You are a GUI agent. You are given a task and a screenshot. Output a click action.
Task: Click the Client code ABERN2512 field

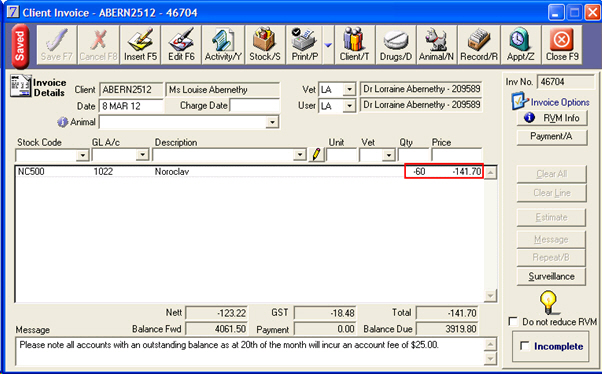[131, 90]
